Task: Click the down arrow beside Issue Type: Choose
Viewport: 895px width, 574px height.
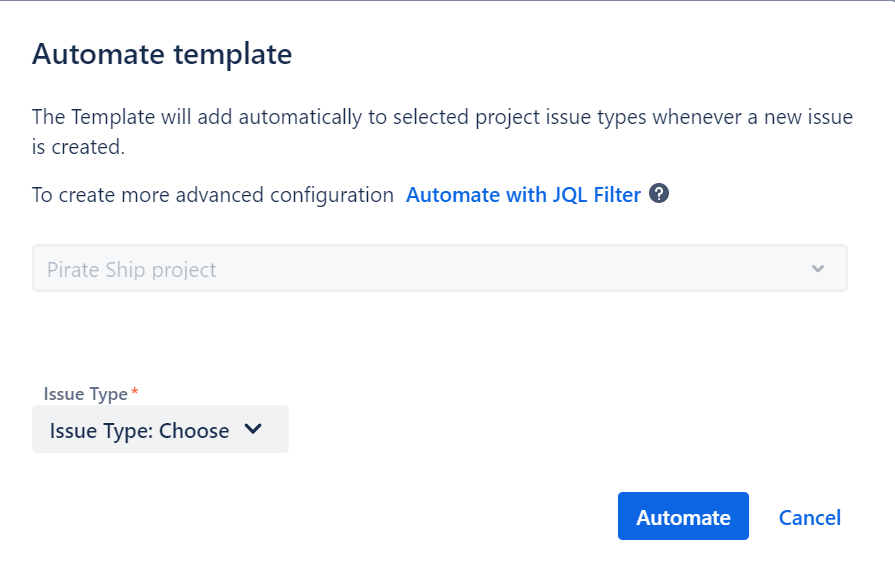Action: [x=253, y=430]
